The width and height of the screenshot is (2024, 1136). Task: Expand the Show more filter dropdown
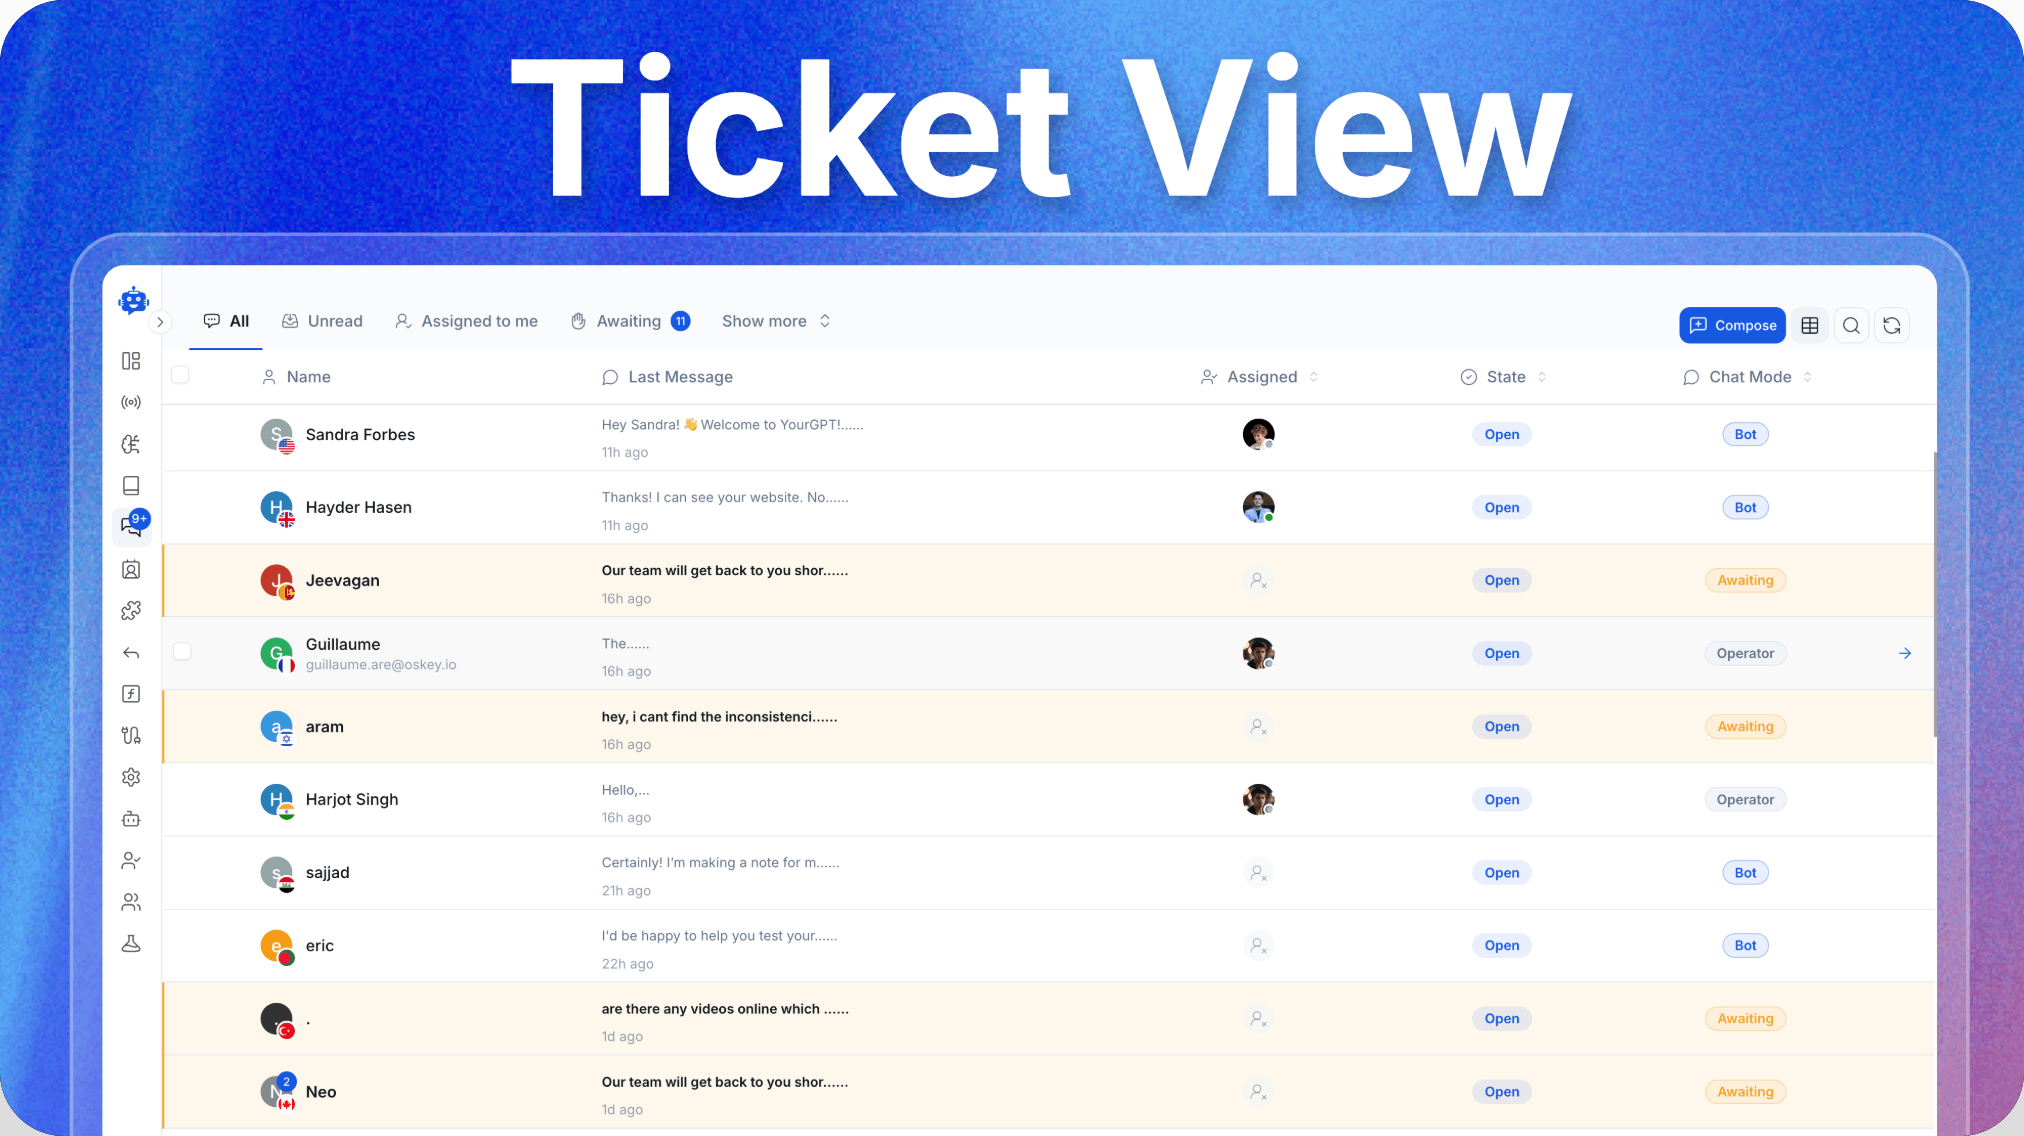click(776, 321)
